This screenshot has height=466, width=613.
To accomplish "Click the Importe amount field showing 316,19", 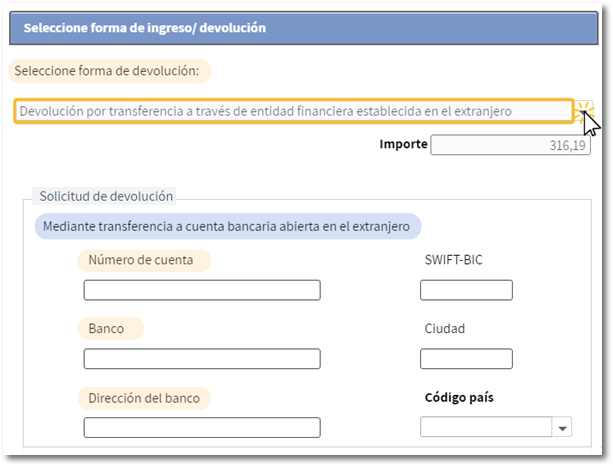I will pos(510,145).
